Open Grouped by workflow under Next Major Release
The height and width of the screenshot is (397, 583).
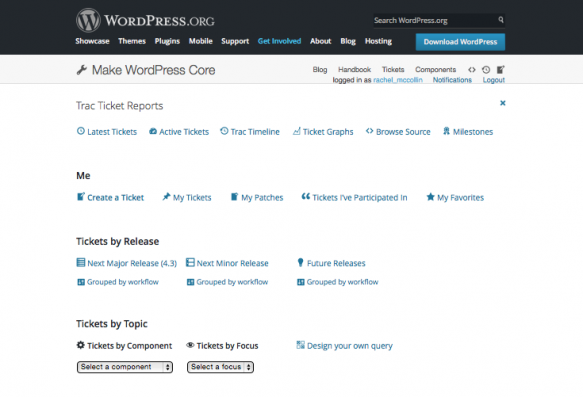pos(123,282)
